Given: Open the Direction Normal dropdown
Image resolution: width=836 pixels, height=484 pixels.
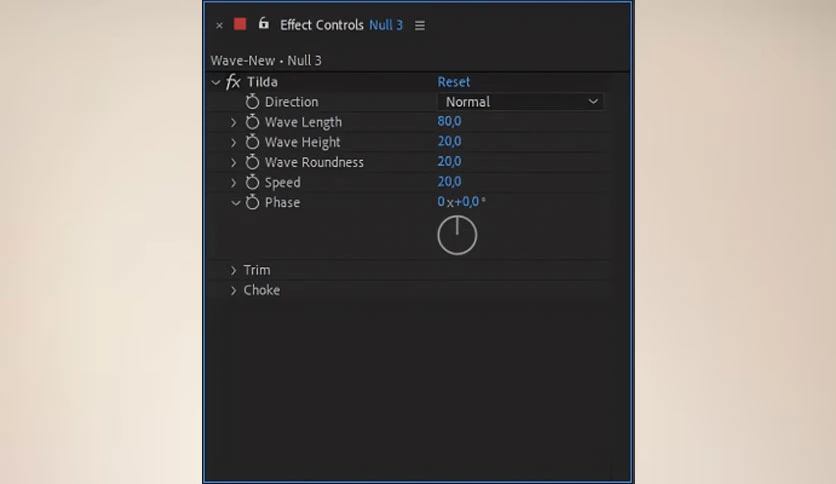Looking at the screenshot, I should coord(520,102).
